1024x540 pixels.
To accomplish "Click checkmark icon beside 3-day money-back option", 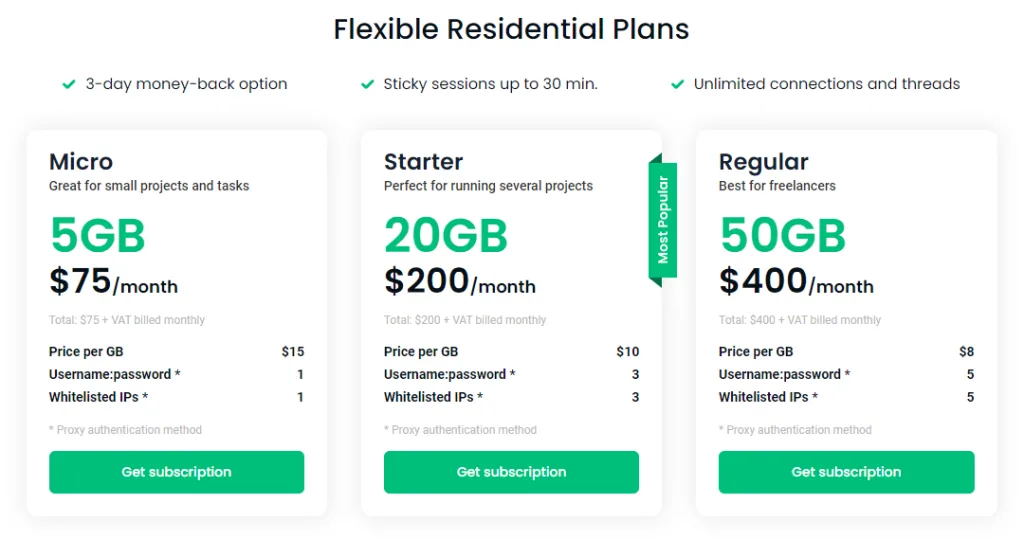I will 69,85.
